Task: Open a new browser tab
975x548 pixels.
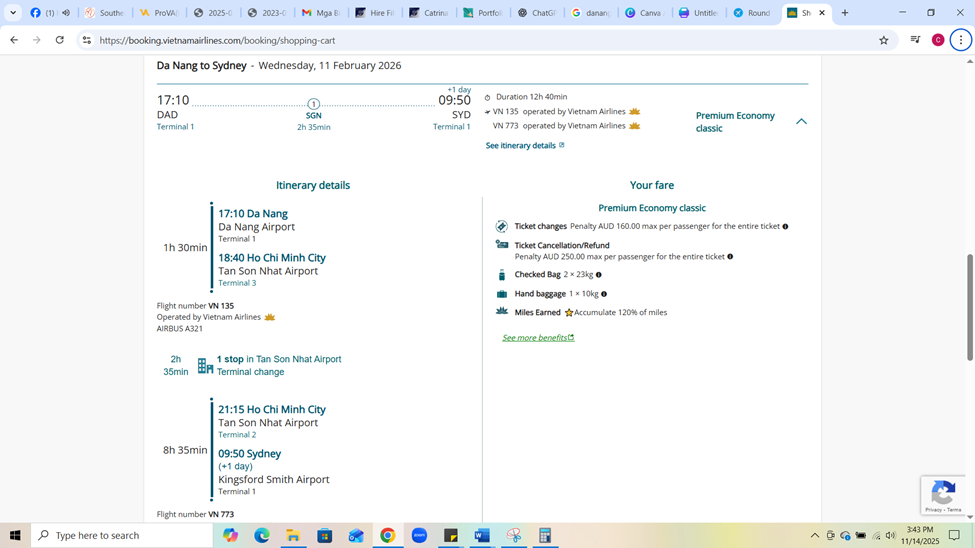Action: coord(844,12)
